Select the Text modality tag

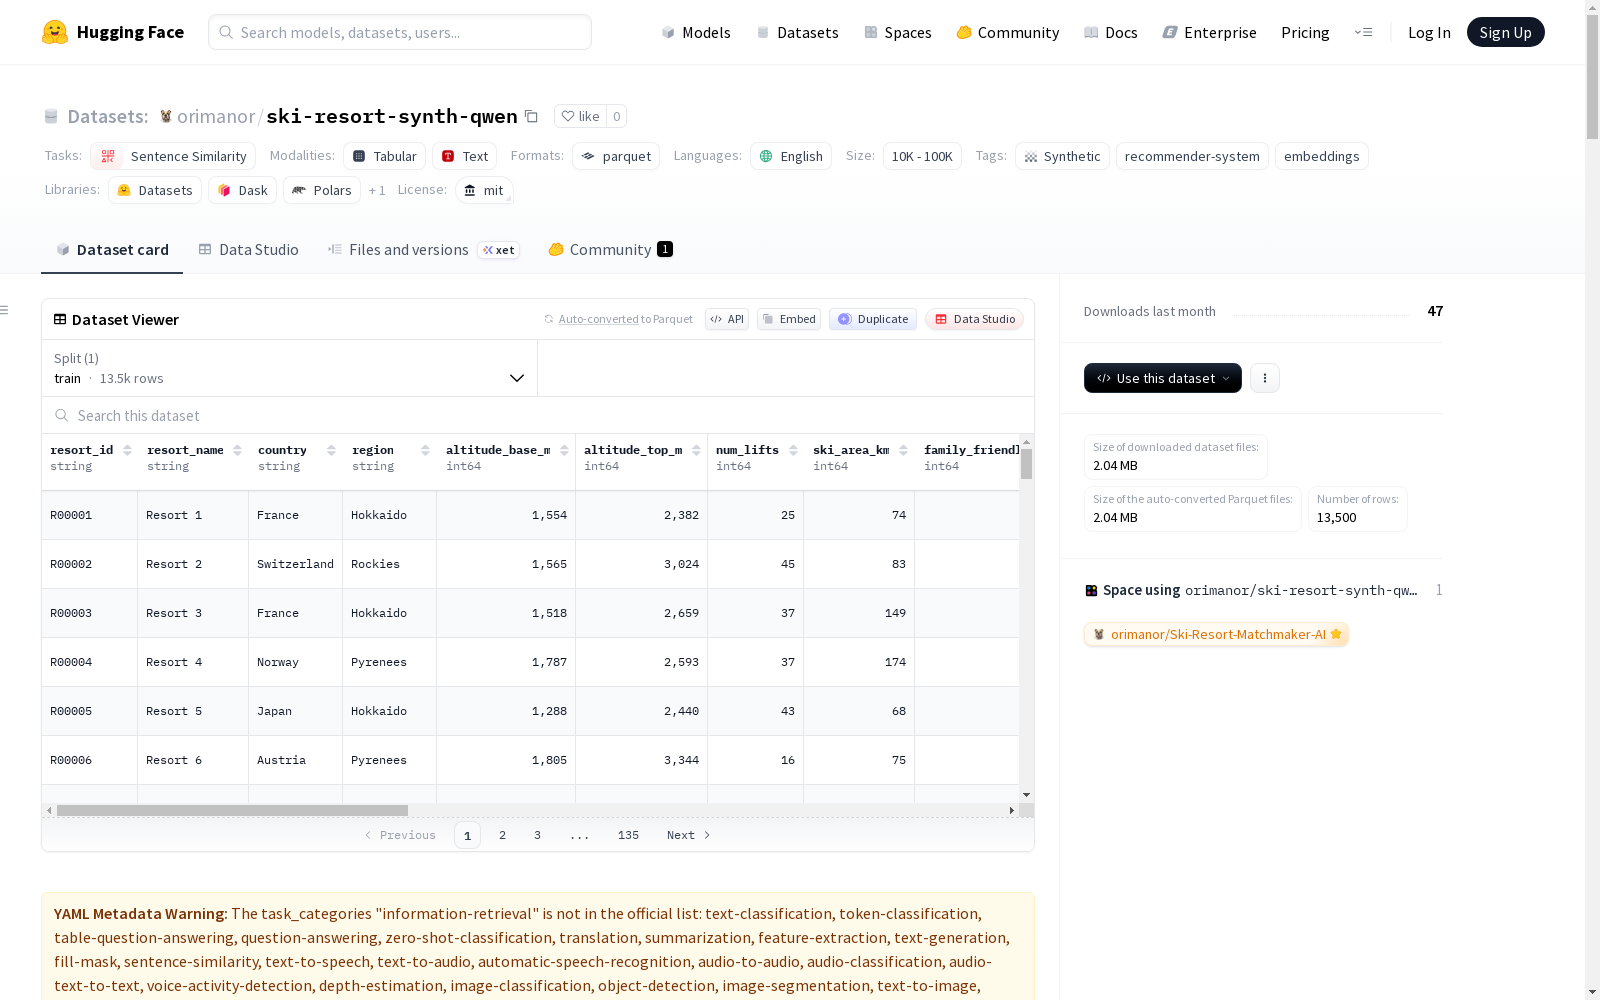(465, 156)
